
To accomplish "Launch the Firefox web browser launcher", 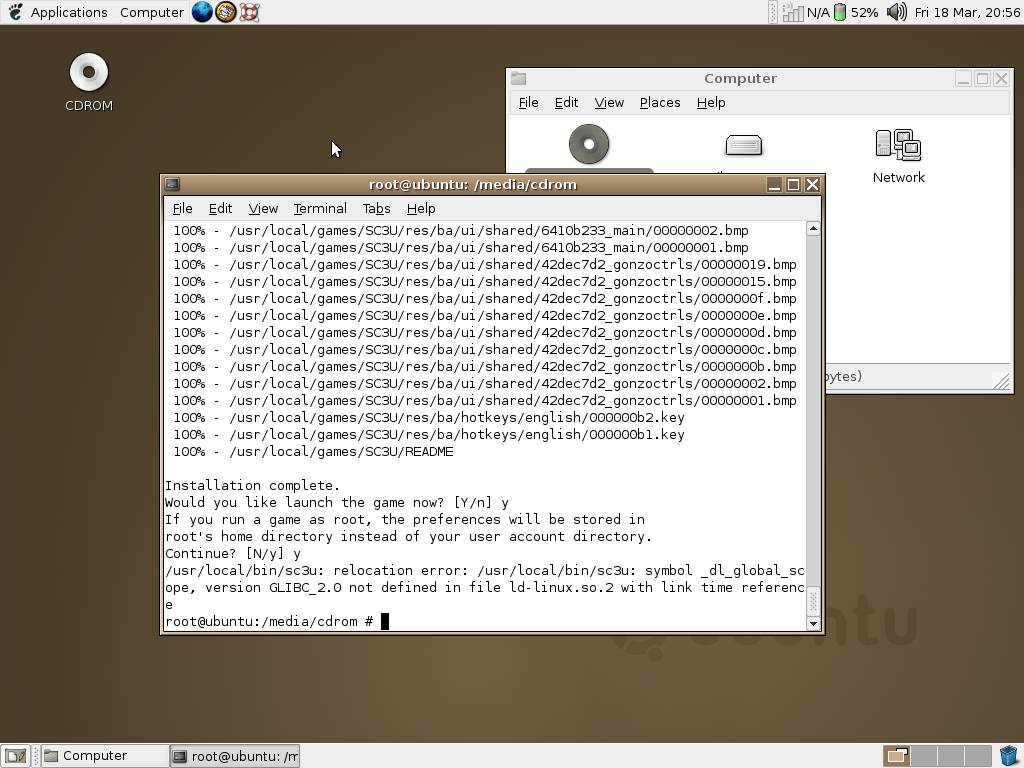I will coord(202,12).
